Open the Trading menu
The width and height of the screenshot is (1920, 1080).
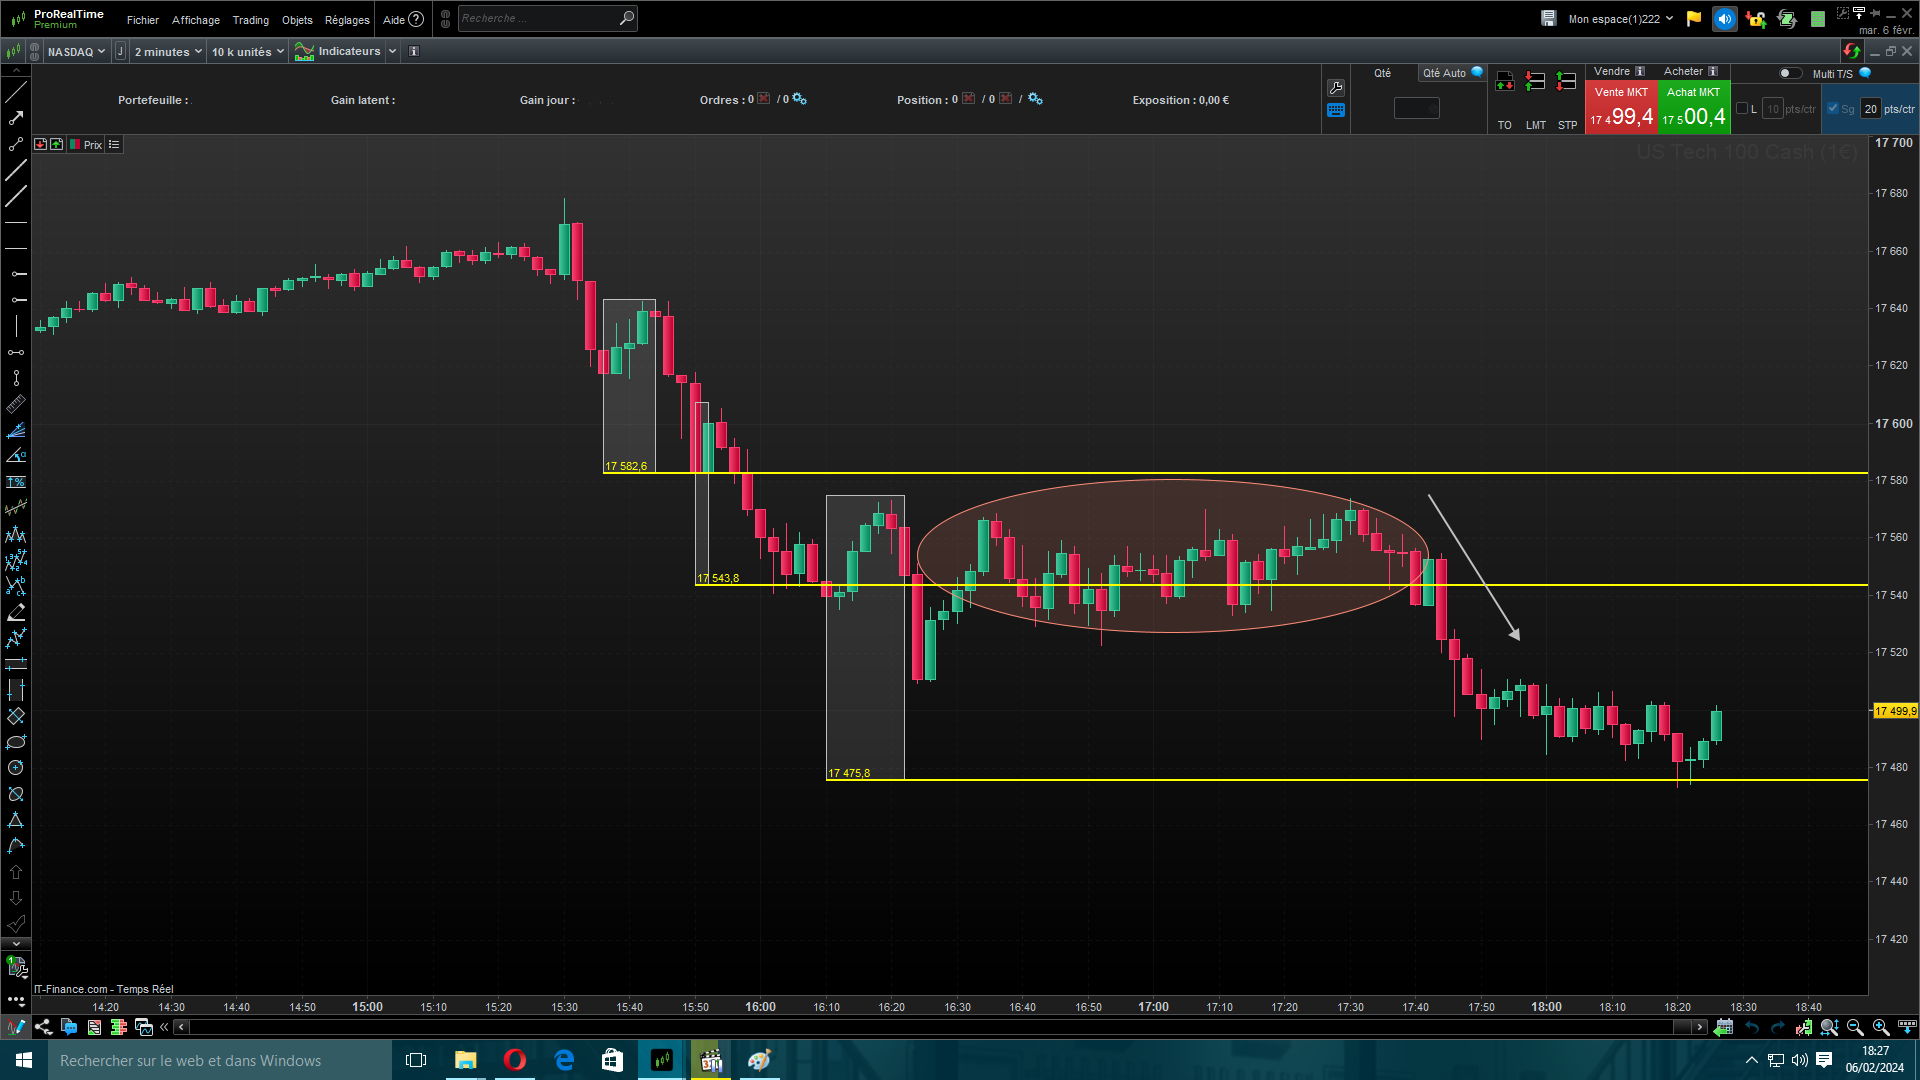tap(250, 20)
